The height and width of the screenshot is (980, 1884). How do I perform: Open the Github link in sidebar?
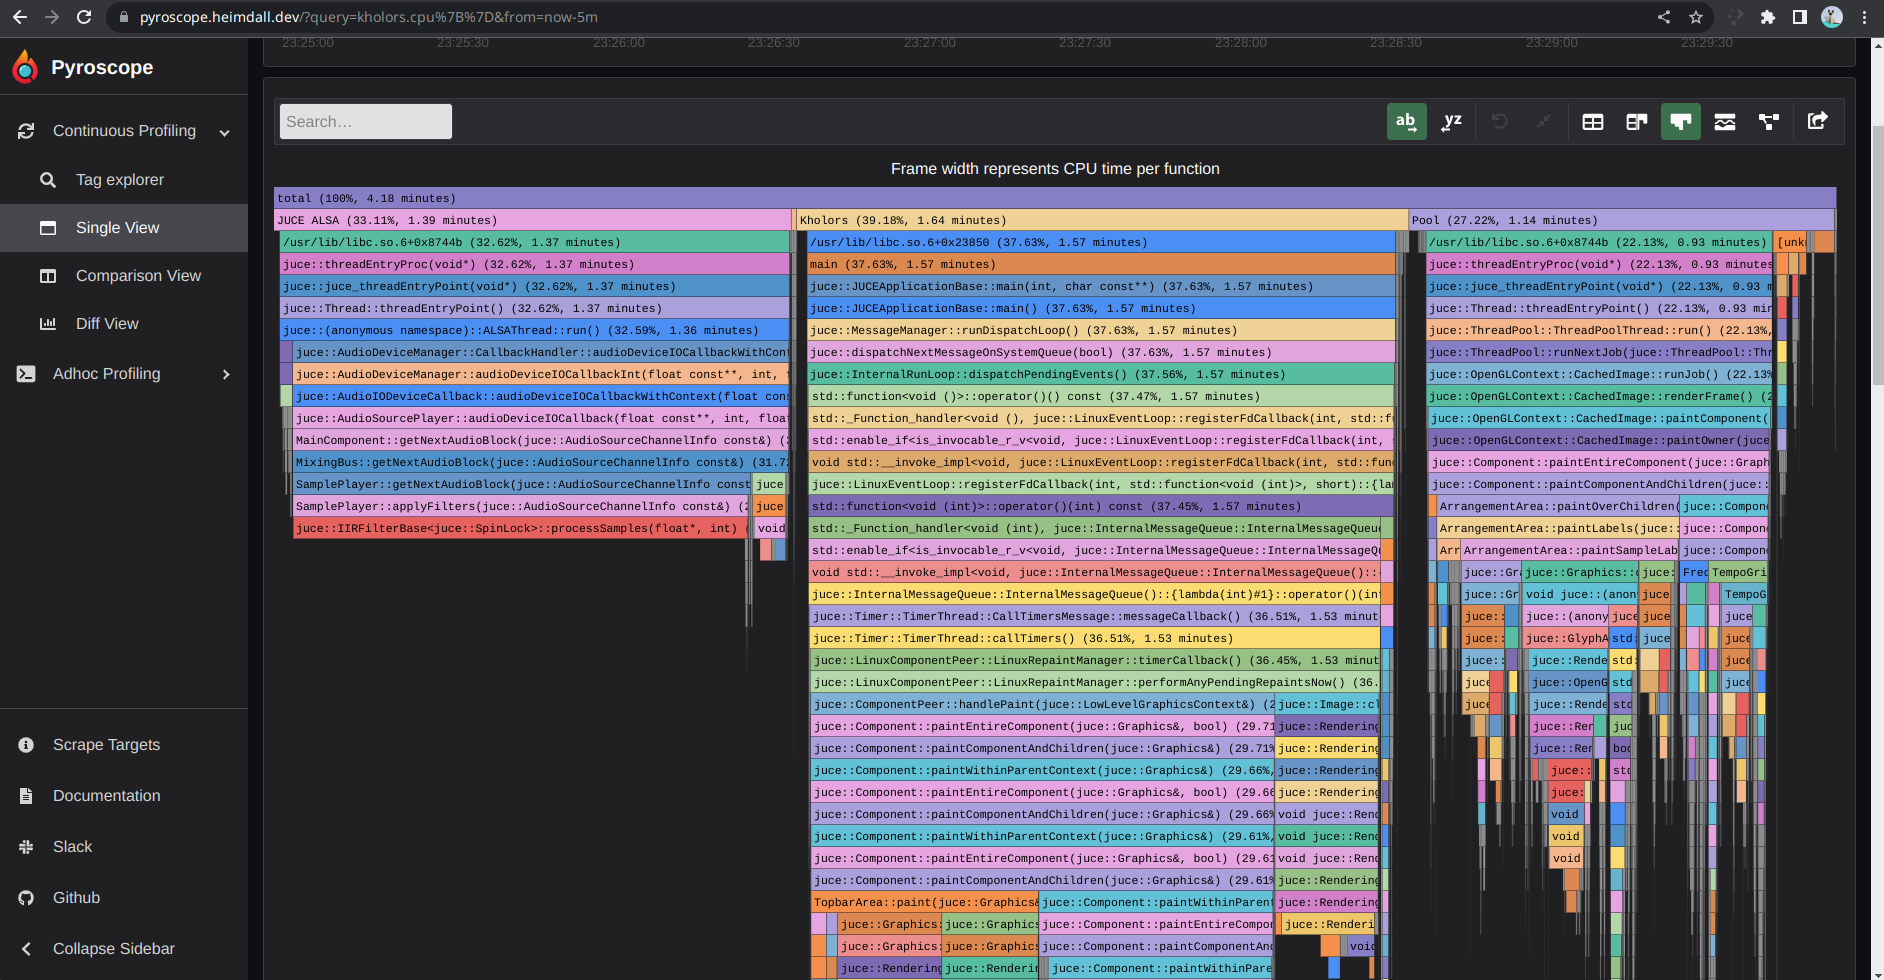click(x=76, y=898)
